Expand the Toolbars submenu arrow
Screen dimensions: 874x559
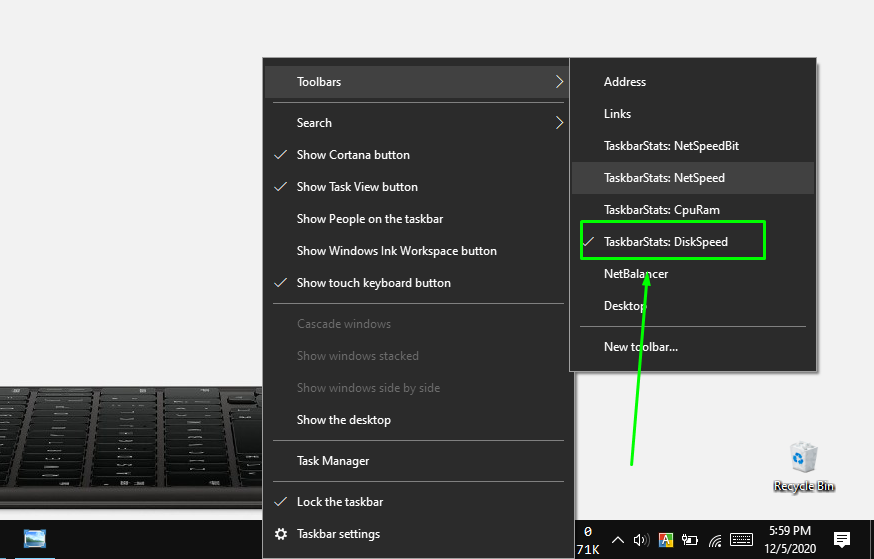tap(559, 82)
